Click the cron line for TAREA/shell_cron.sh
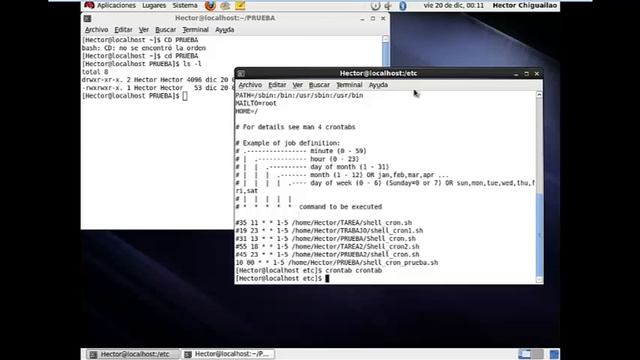640x360 pixels. pyautogui.click(x=324, y=223)
